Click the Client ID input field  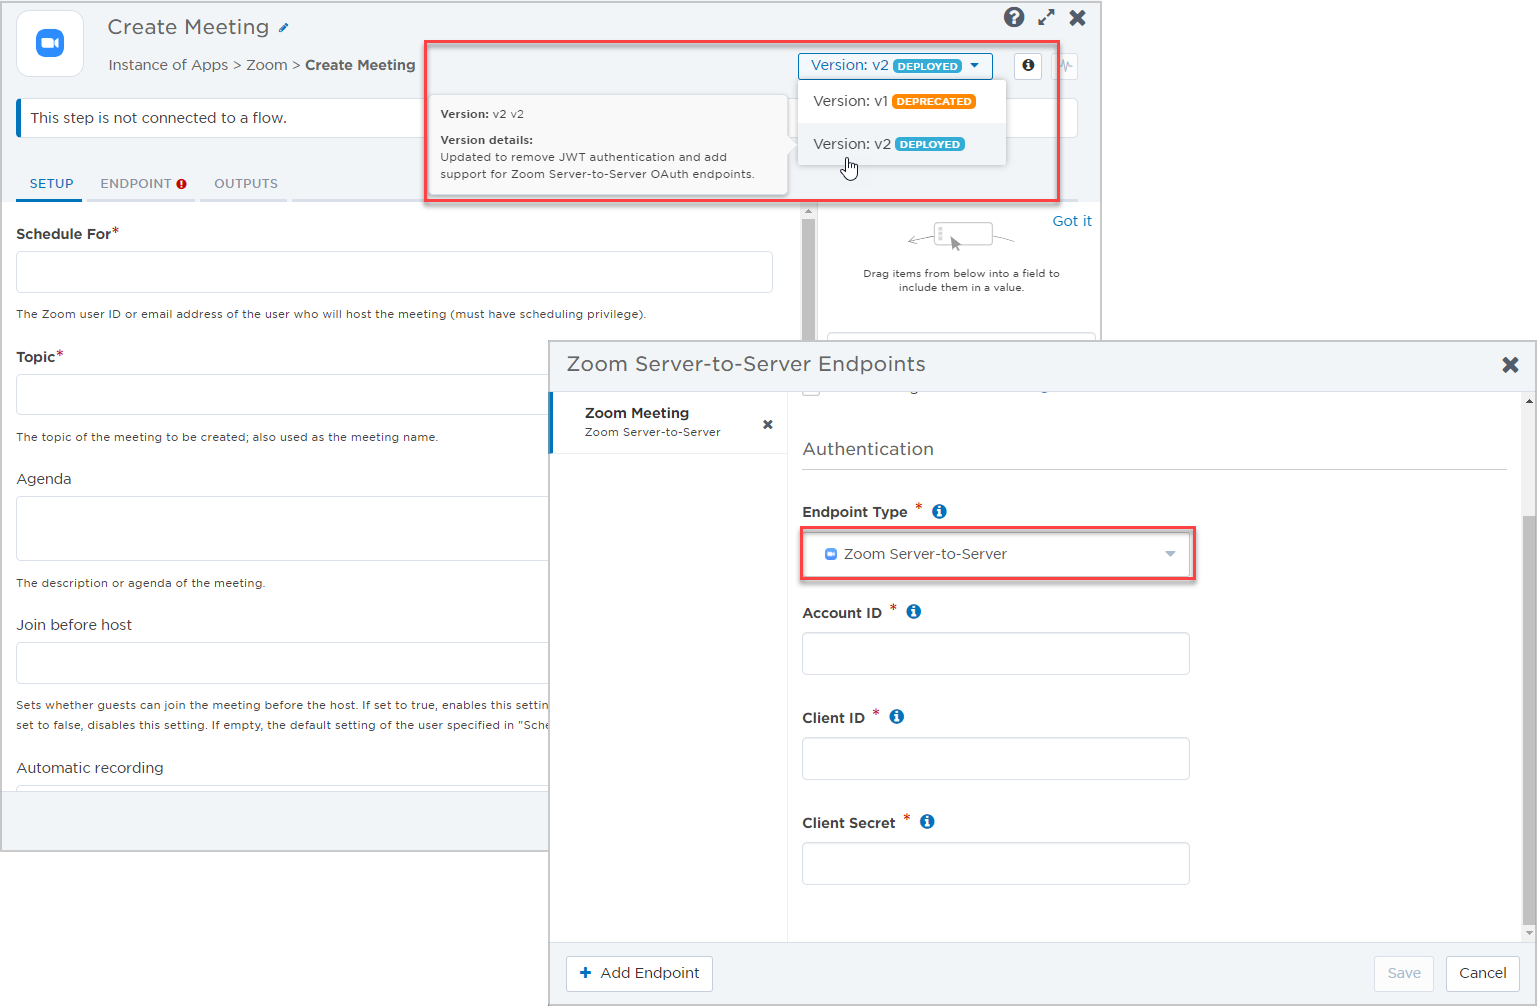(x=996, y=758)
